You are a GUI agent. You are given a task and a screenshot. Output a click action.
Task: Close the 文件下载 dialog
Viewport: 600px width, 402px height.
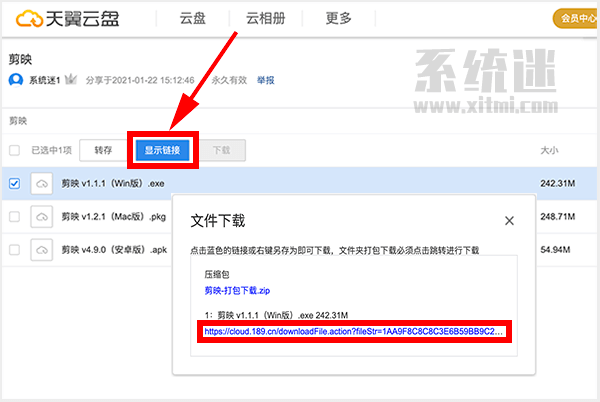tap(509, 221)
